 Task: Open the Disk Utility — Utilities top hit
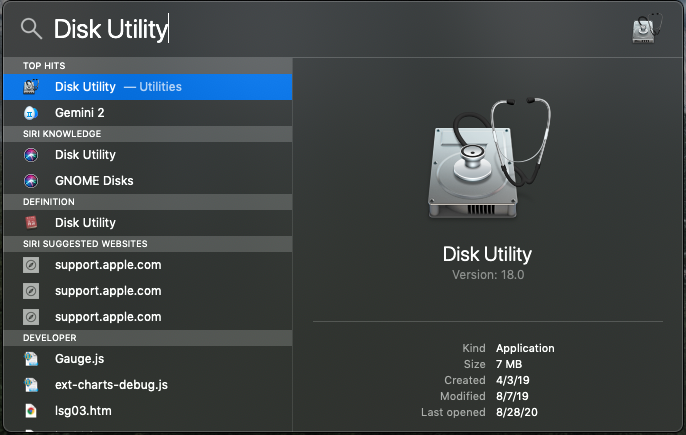pyautogui.click(x=148, y=87)
